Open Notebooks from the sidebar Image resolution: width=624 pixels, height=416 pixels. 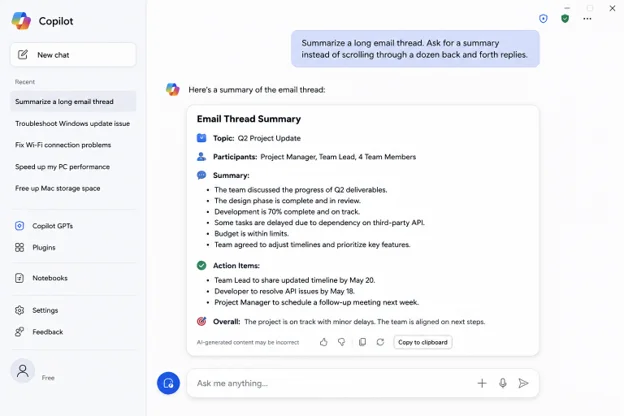pos(50,278)
